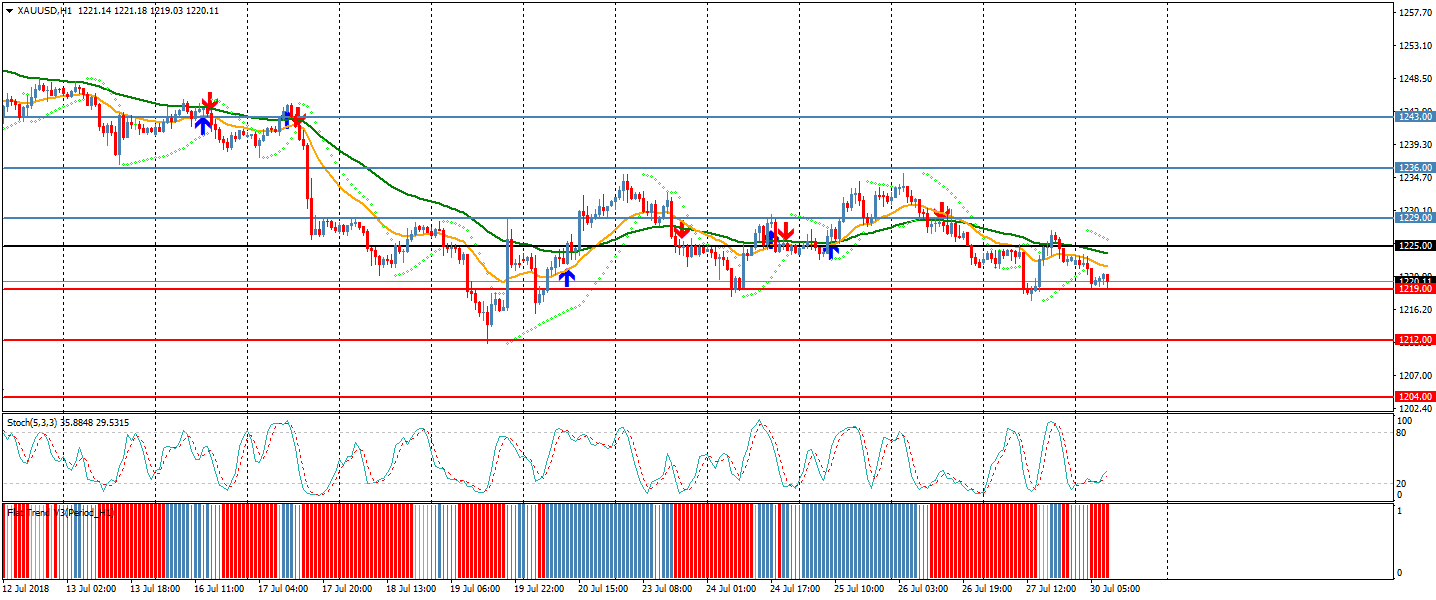Click the dropdown triangle beside XAUUSD,H1

pyautogui.click(x=10, y=10)
